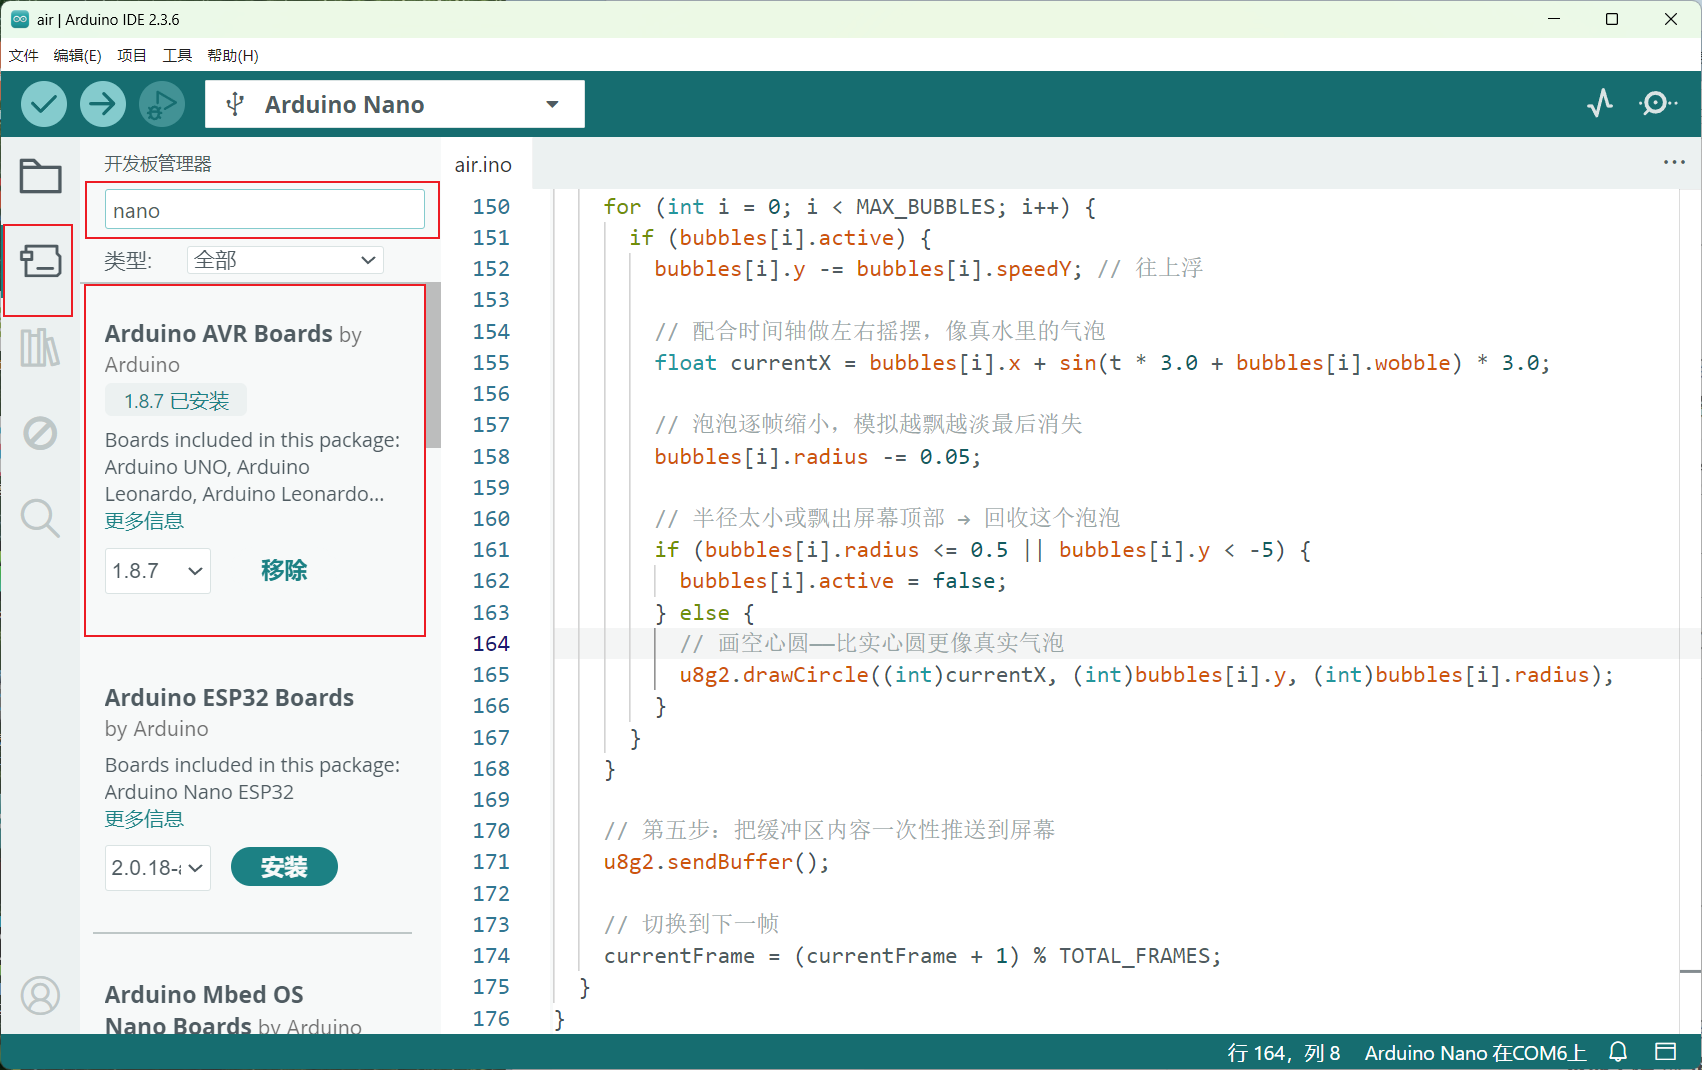Image resolution: width=1702 pixels, height=1070 pixels.
Task: Click line number 171 in the gutter
Action: coord(491,862)
